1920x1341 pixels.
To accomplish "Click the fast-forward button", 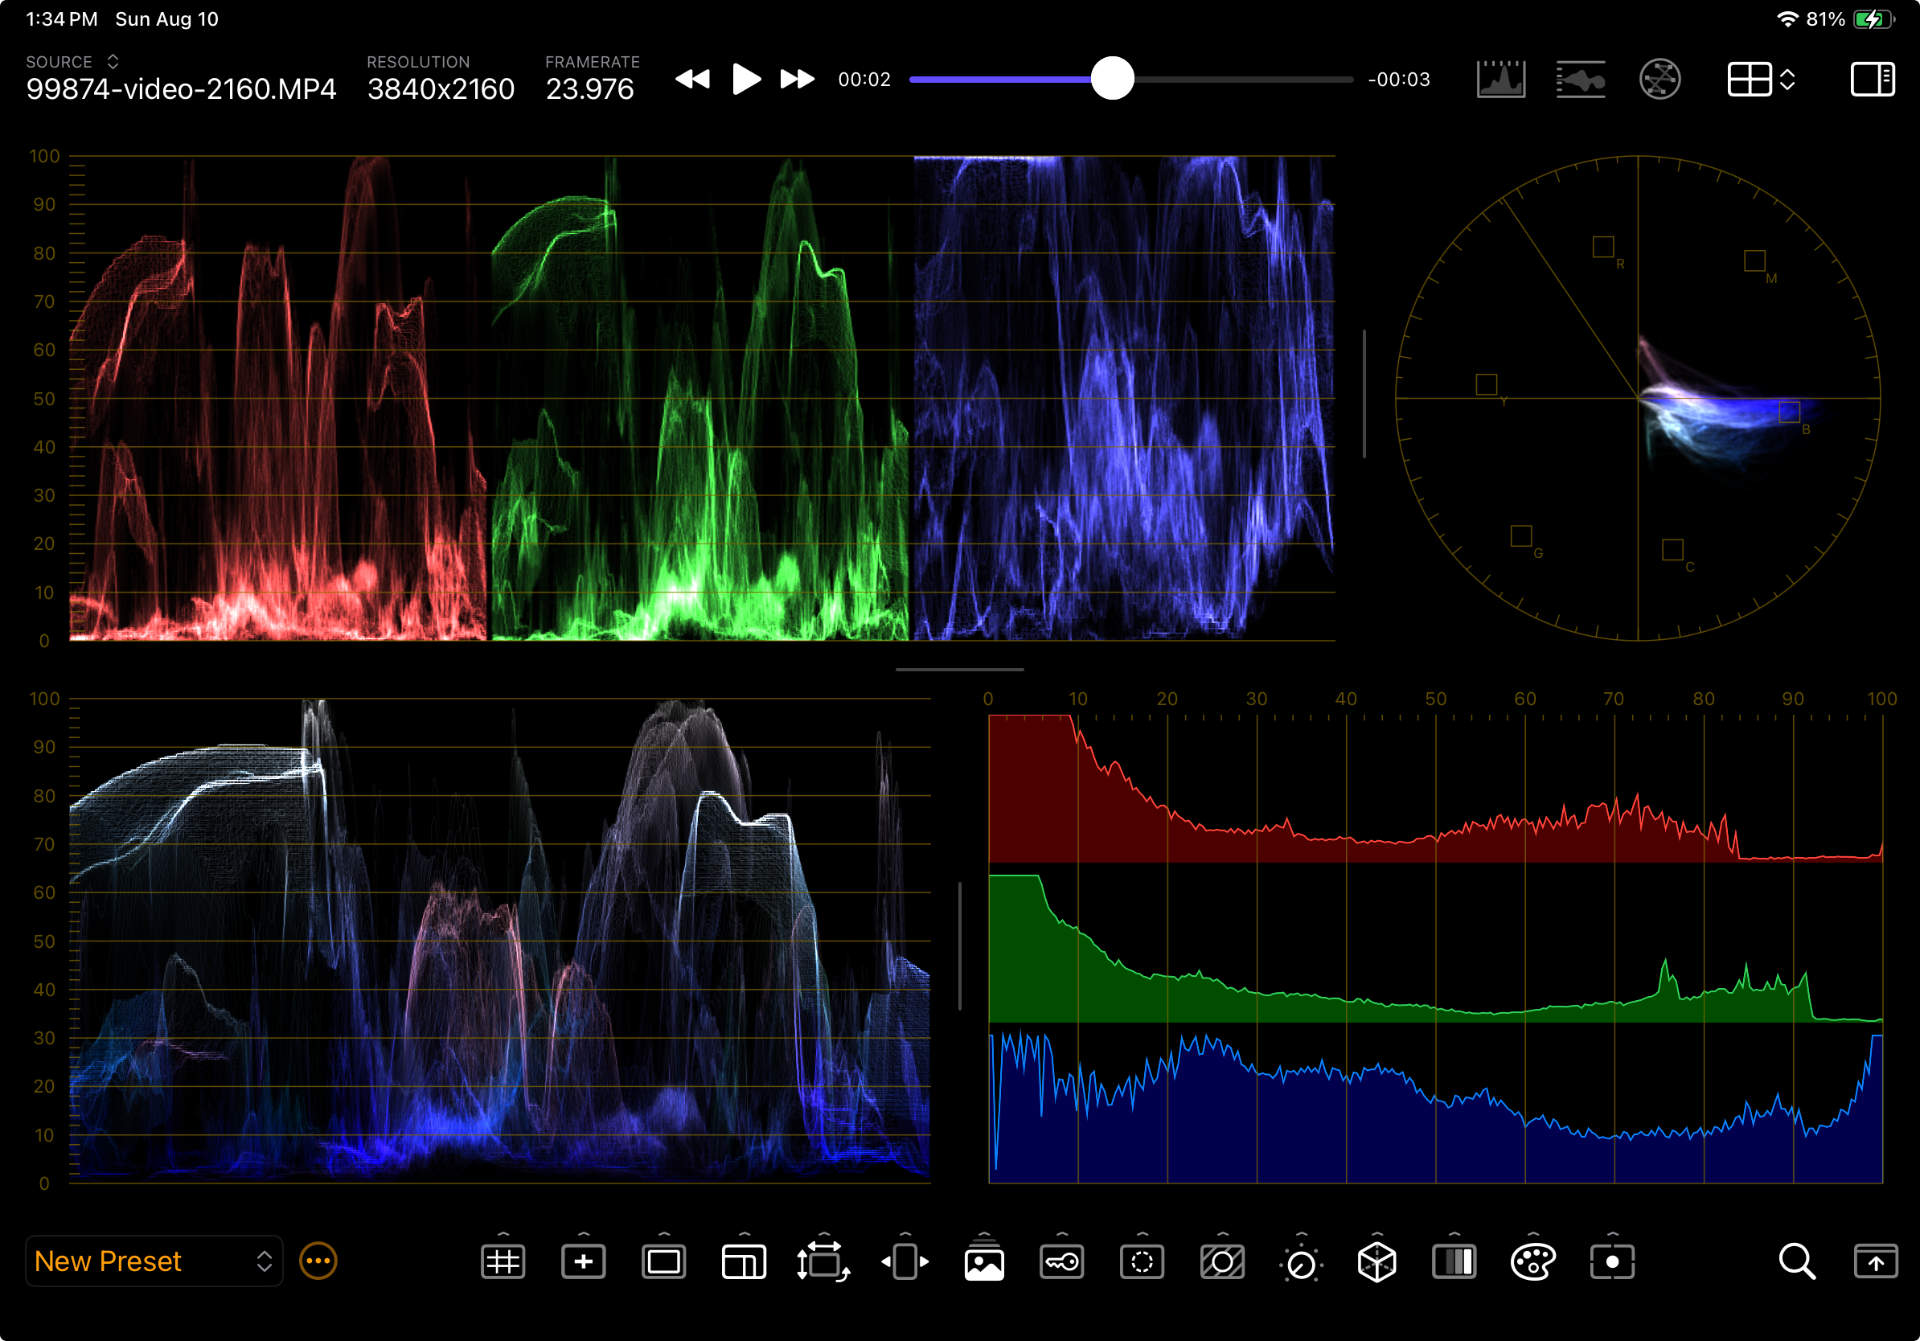I will [797, 79].
